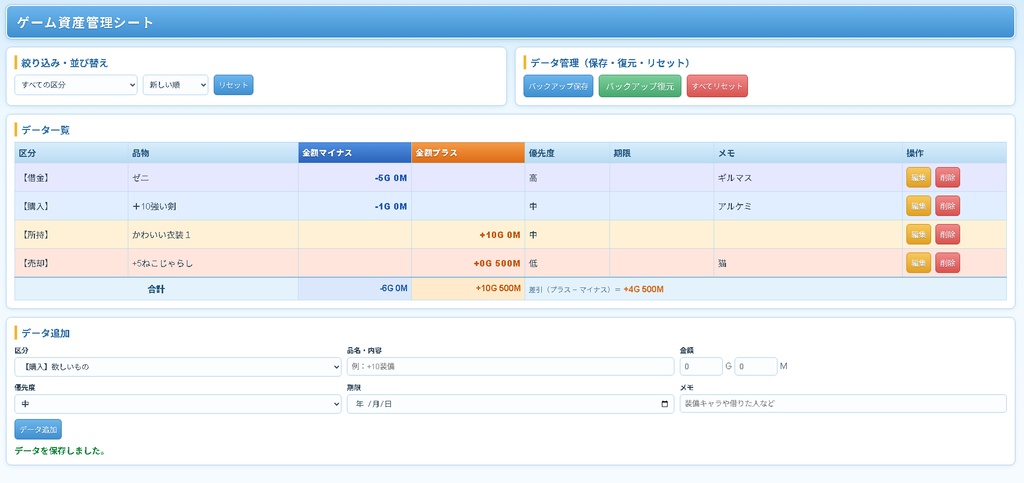1024x483 pixels.
Task: Open the 優先度 dropdown in データ追加
Action: click(178, 404)
